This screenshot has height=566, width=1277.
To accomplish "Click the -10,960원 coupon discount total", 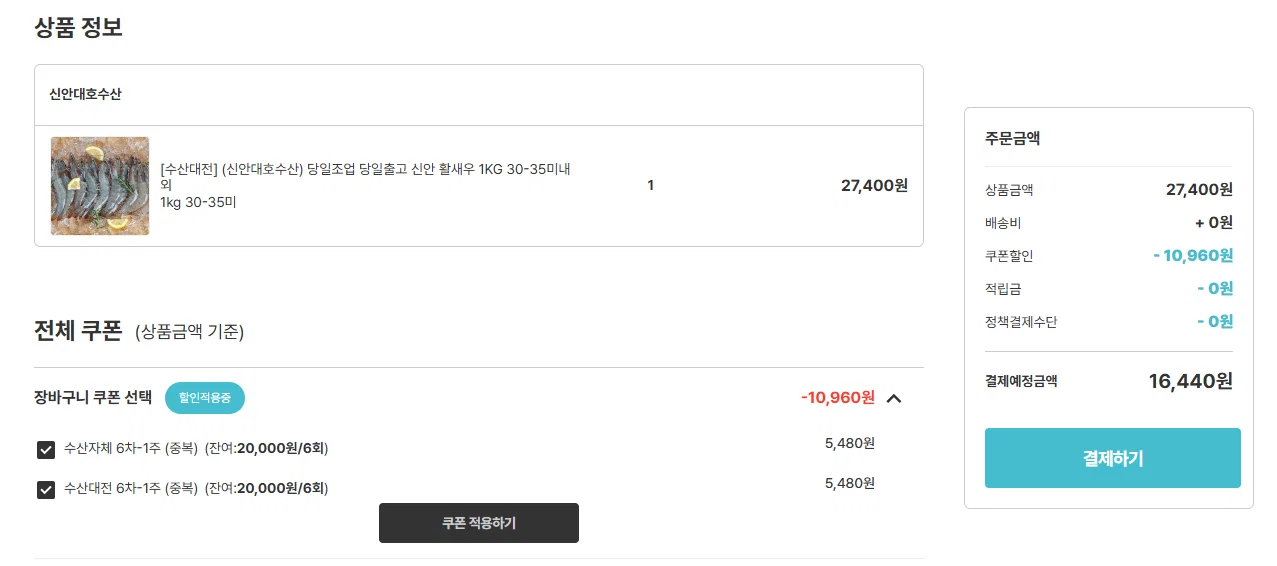I will coord(838,397).
